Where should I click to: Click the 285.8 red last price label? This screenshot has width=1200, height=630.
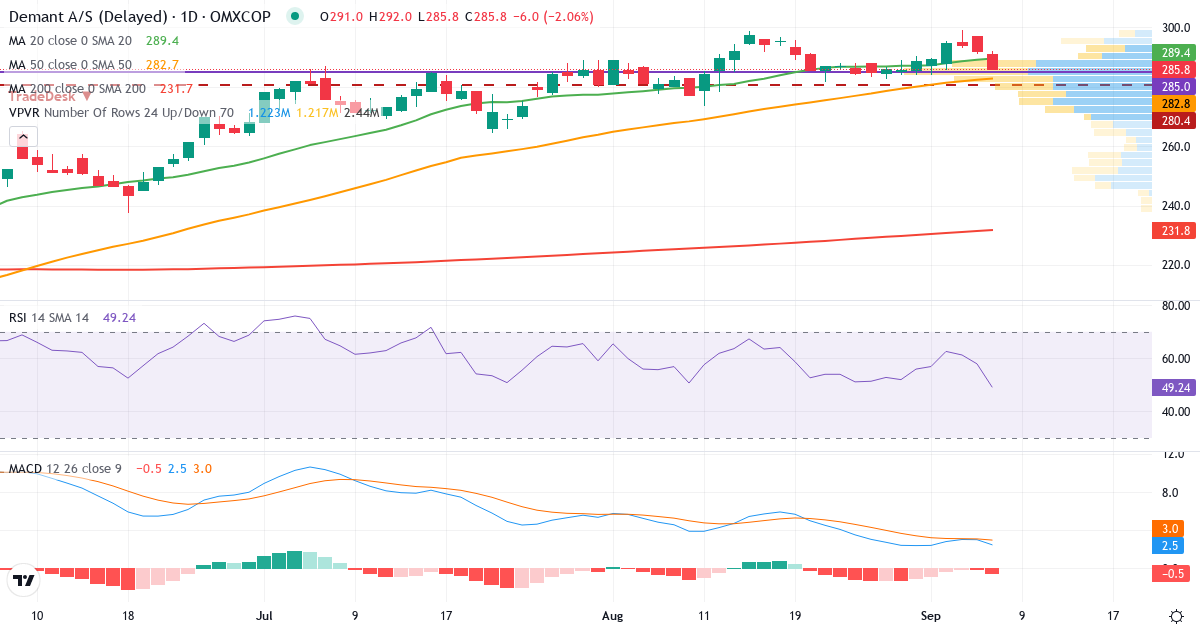tap(1174, 69)
